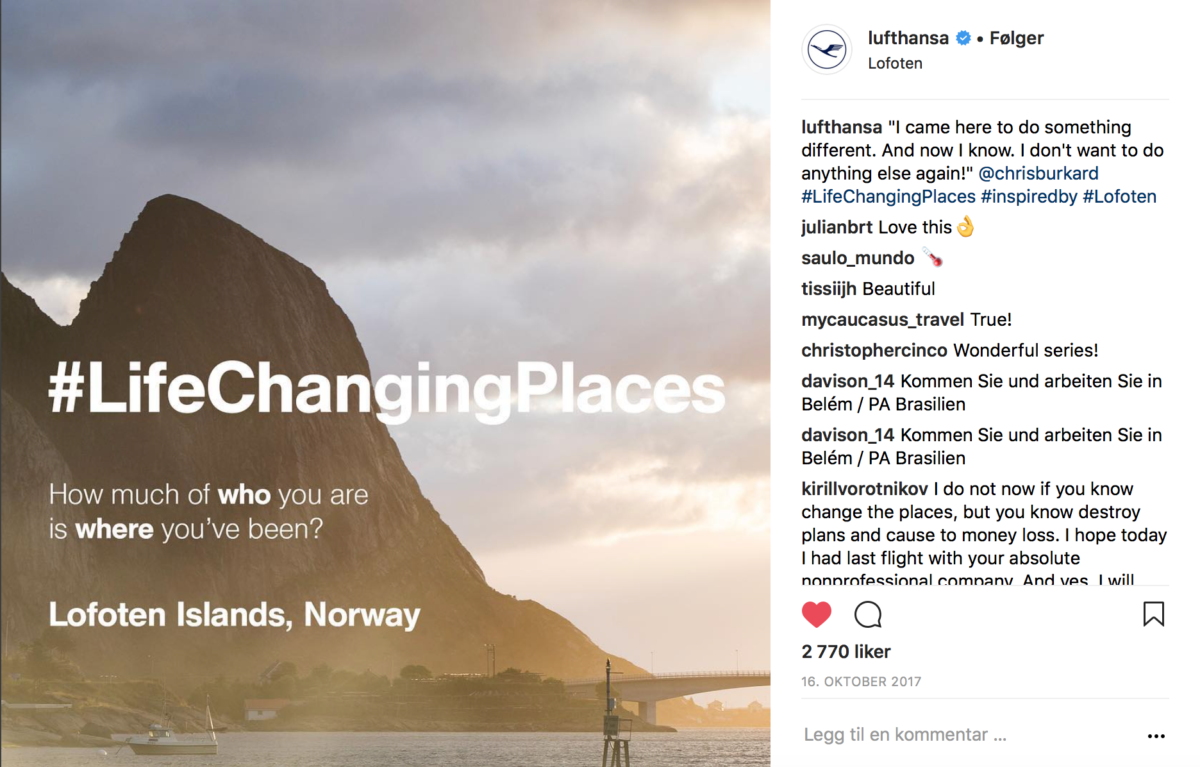Open the #Lofoten hashtag link
The width and height of the screenshot is (1200, 767).
(x=1119, y=196)
